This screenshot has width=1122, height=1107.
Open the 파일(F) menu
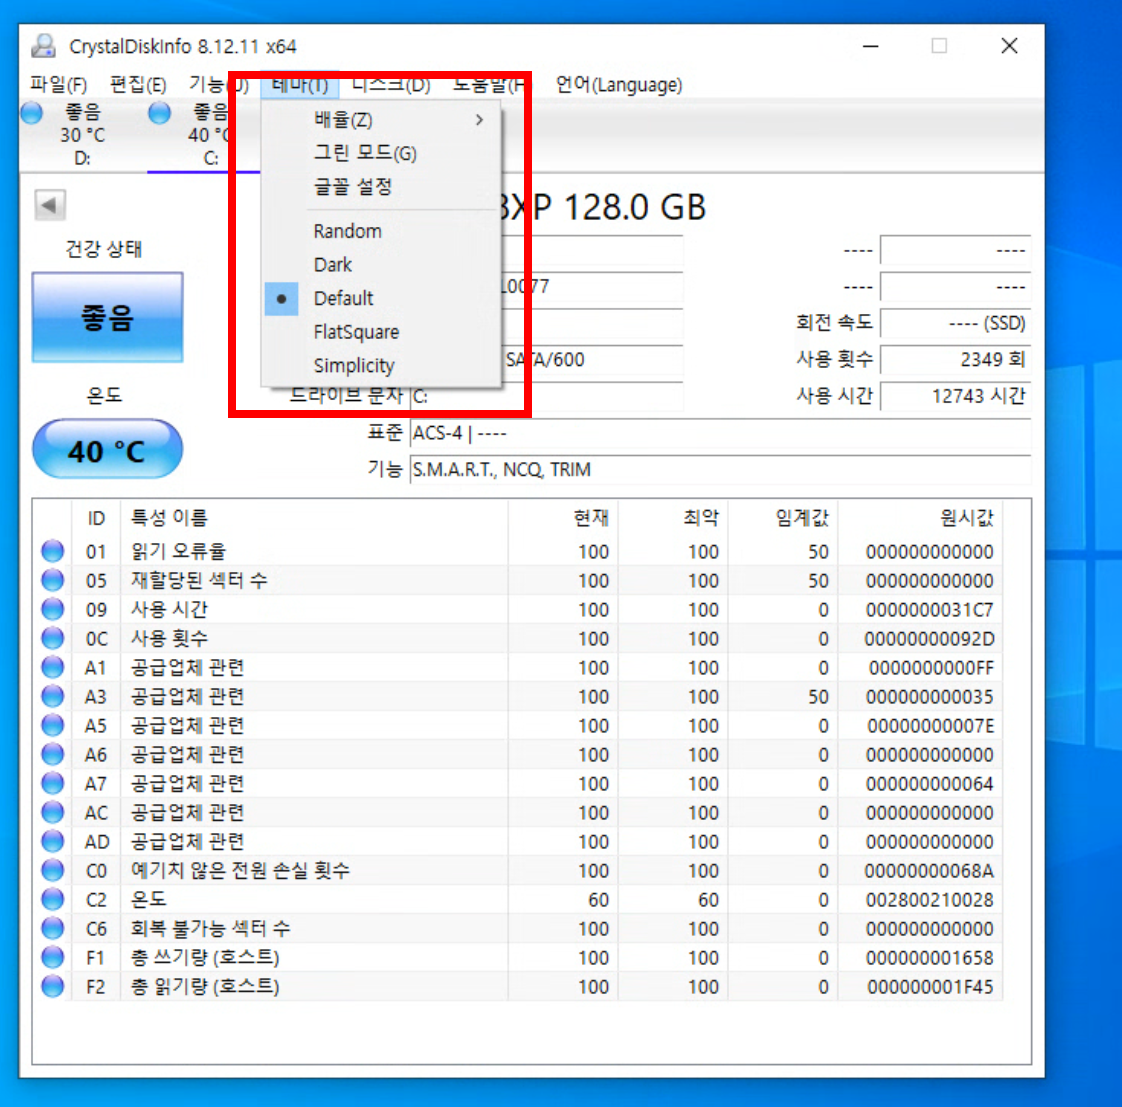[58, 84]
